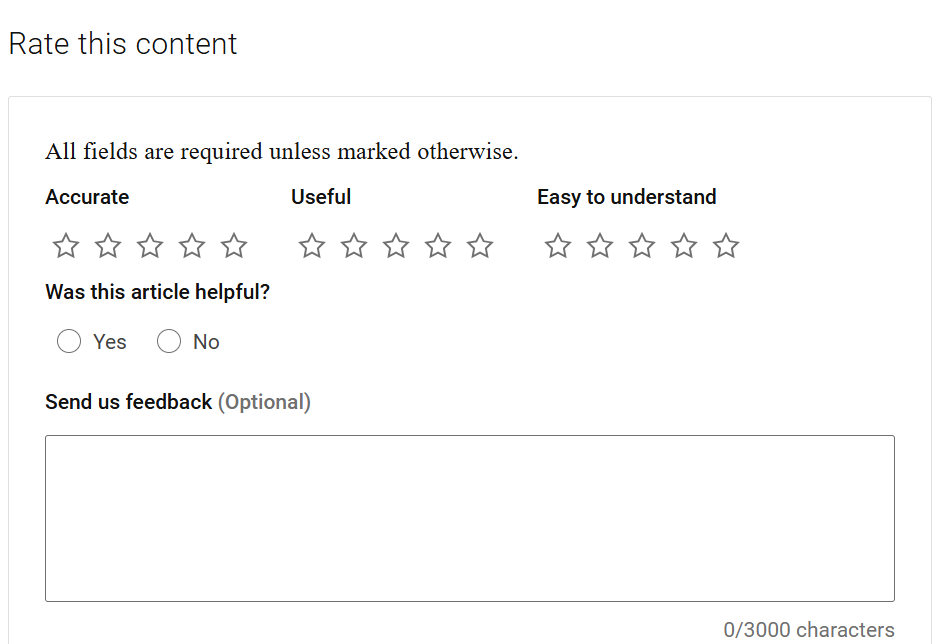The width and height of the screenshot is (937, 644).
Task: Give Accurate the full five stars
Action: [x=234, y=246]
